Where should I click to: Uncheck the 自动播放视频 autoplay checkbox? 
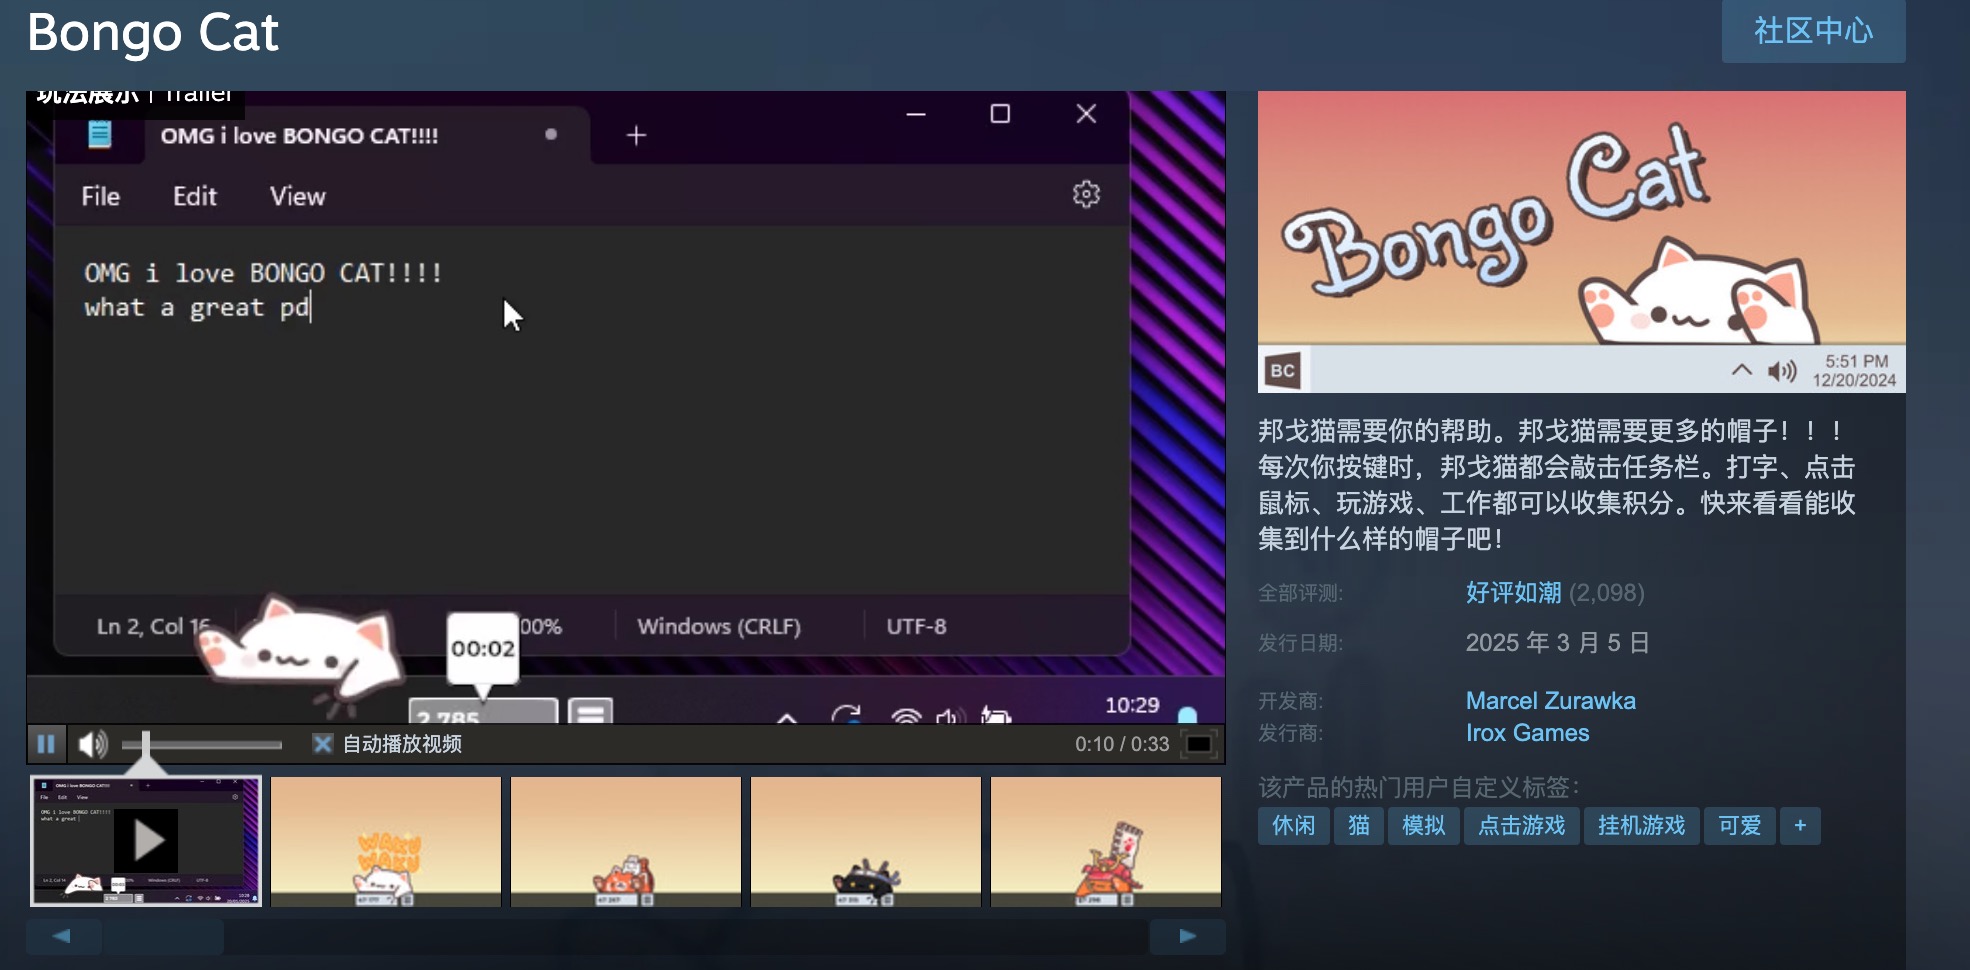[x=322, y=744]
